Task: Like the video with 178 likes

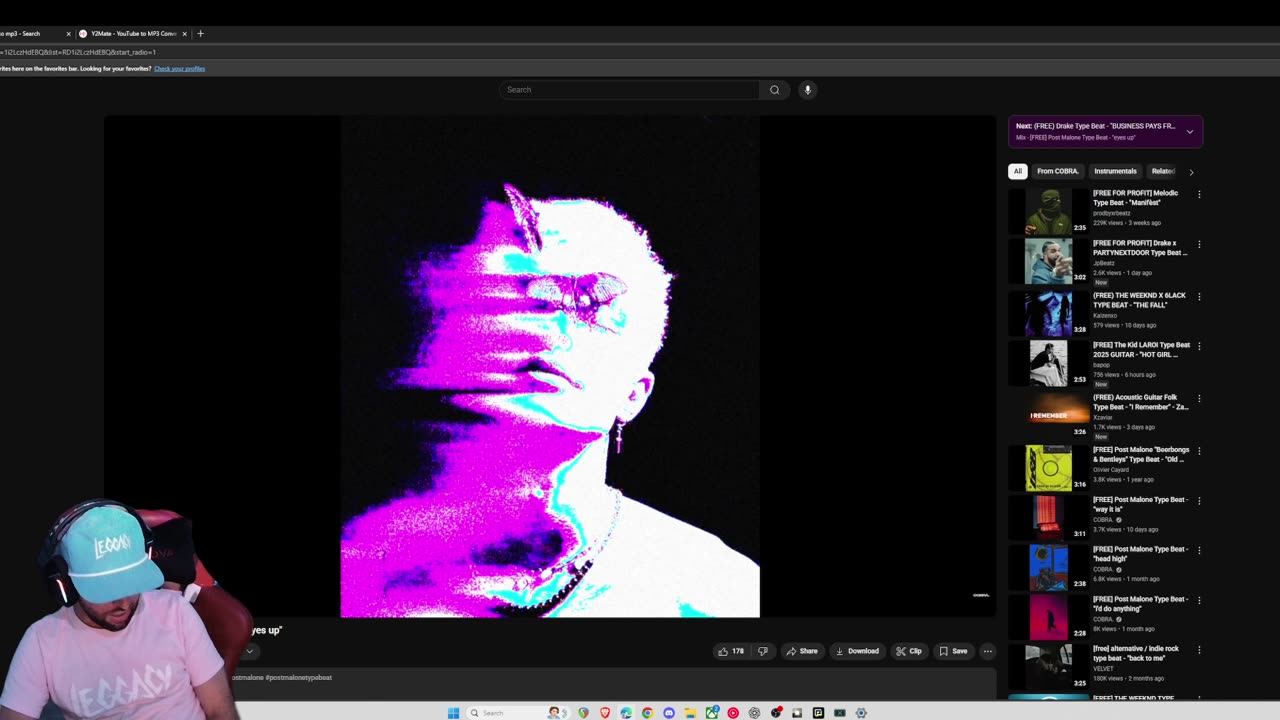Action: pos(731,651)
